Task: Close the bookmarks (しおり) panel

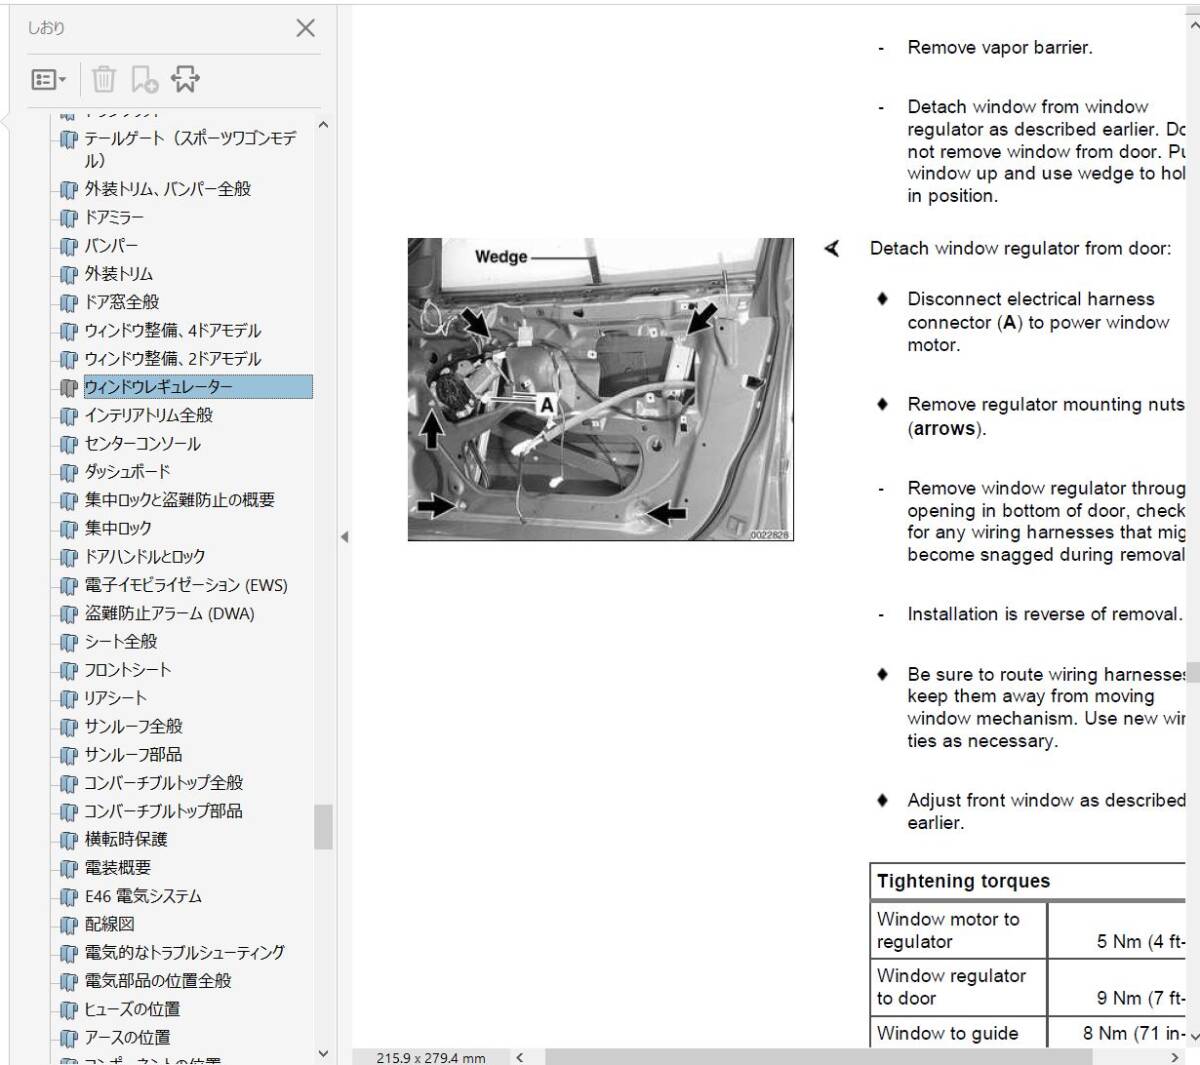Action: (306, 28)
